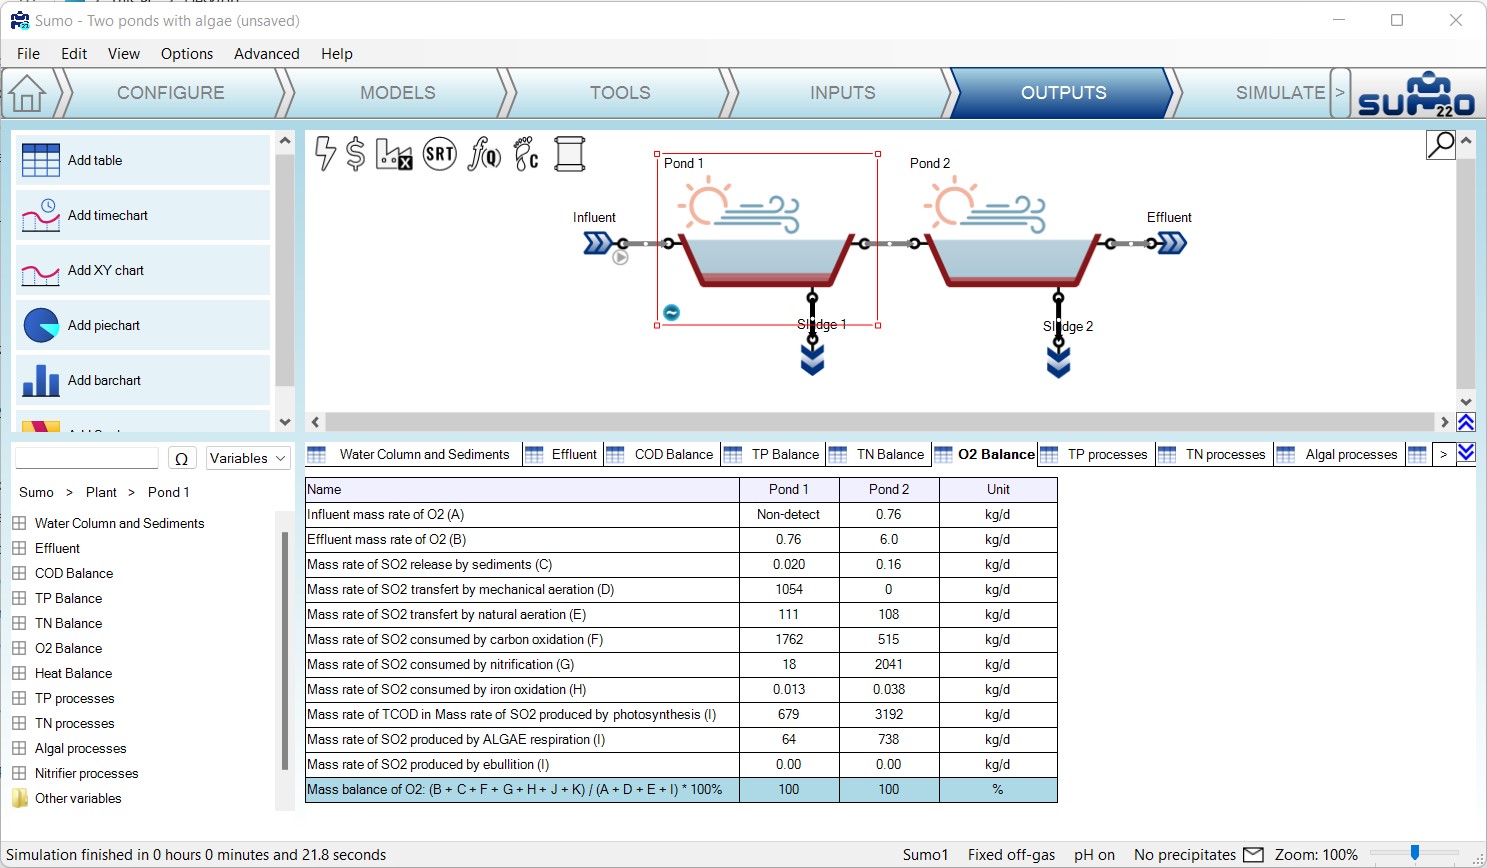Open the scroll report icon

(x=569, y=154)
